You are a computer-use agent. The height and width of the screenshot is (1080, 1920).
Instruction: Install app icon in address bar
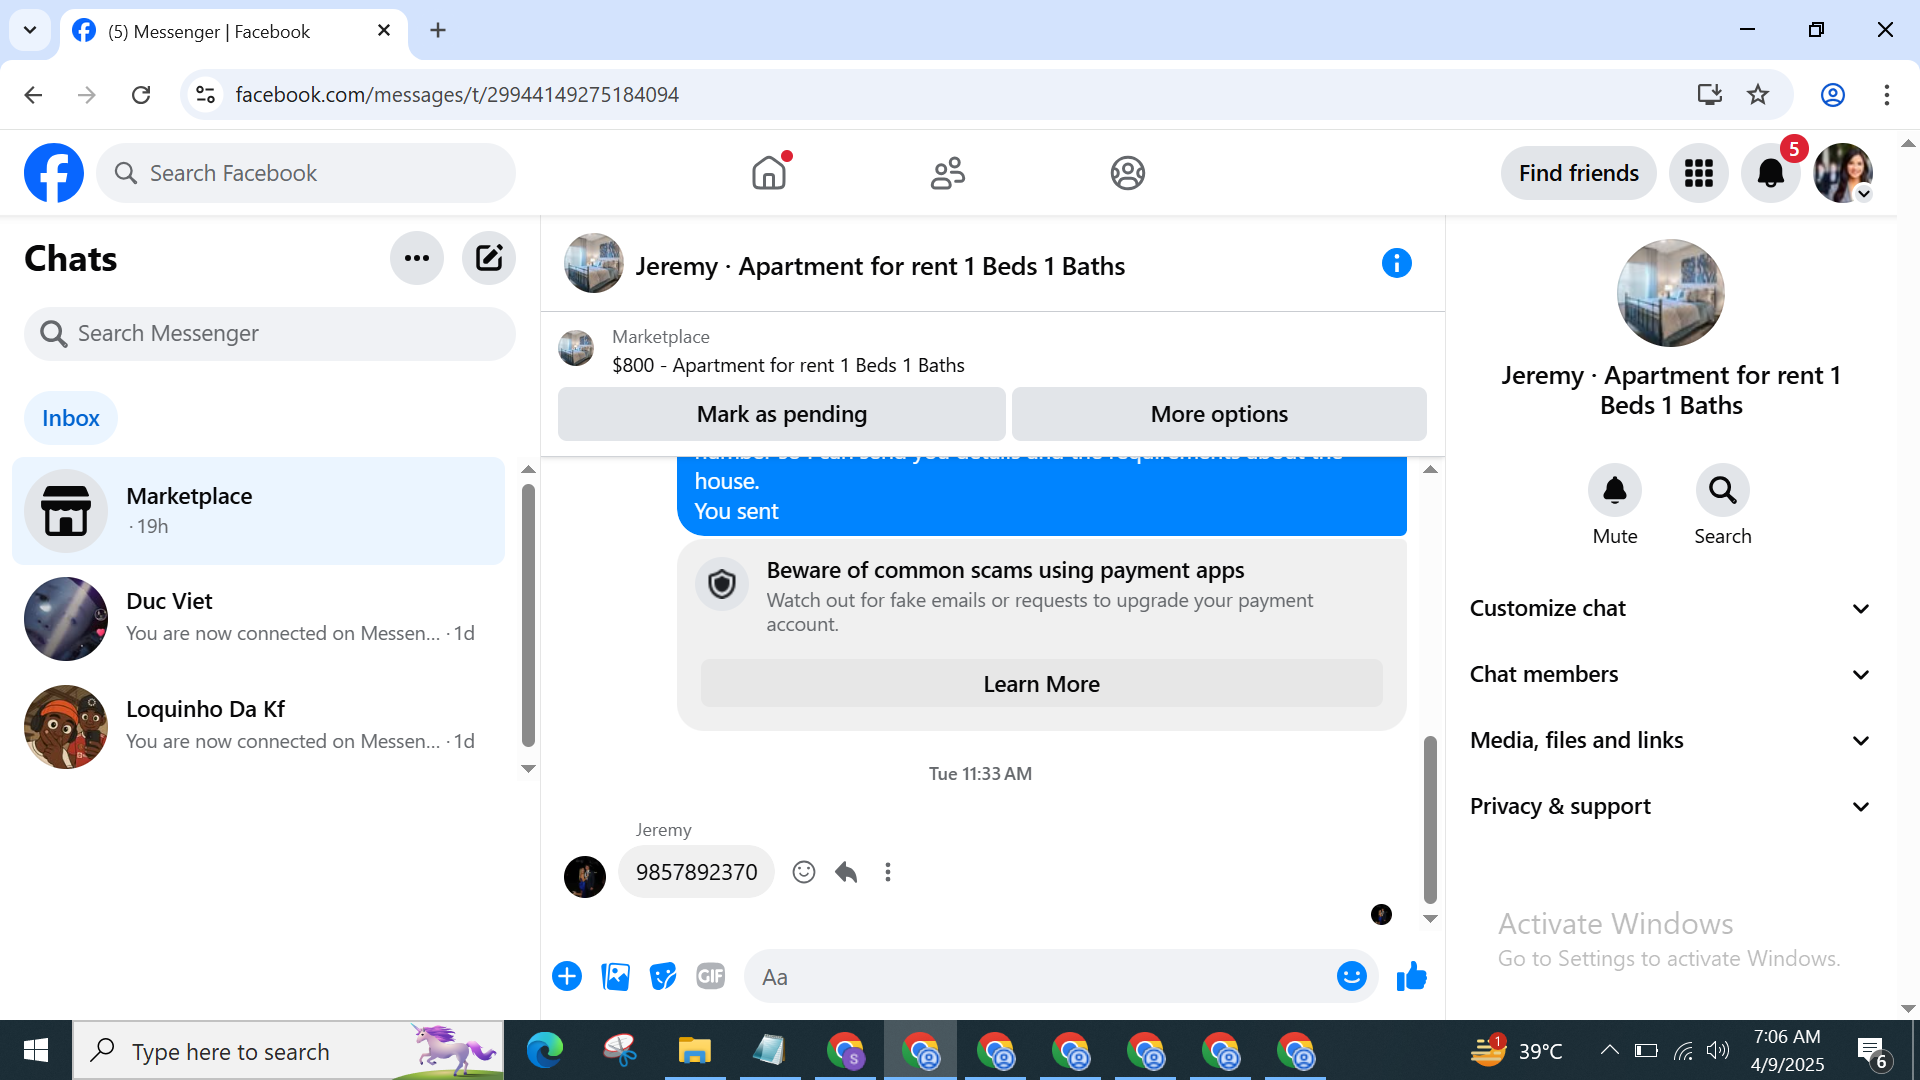1710,94
